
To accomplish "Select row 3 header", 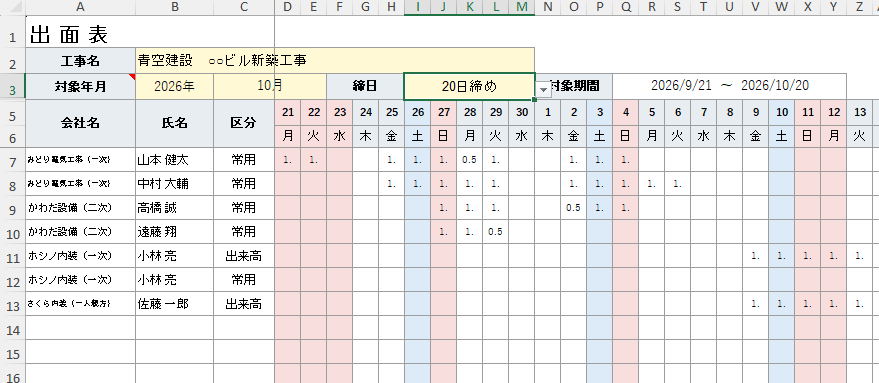I will [x=12, y=86].
